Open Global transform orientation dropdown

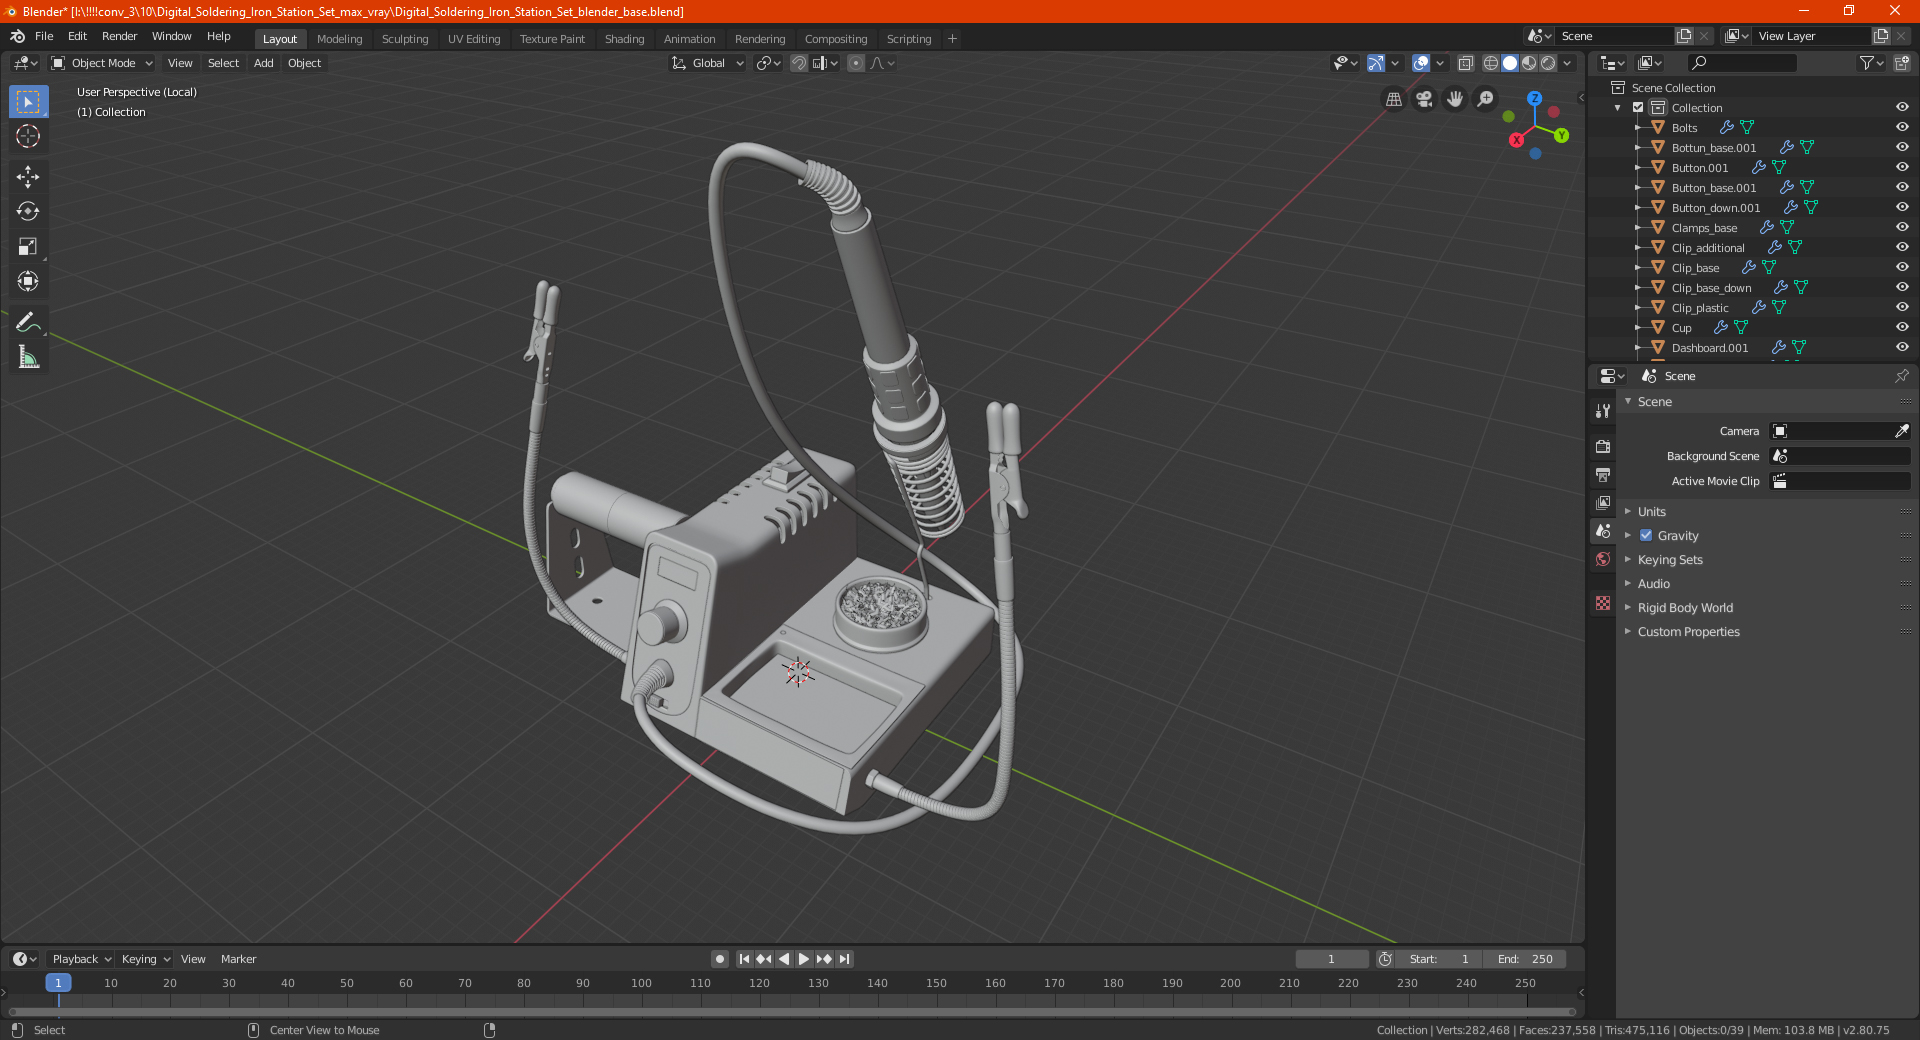pyautogui.click(x=707, y=63)
